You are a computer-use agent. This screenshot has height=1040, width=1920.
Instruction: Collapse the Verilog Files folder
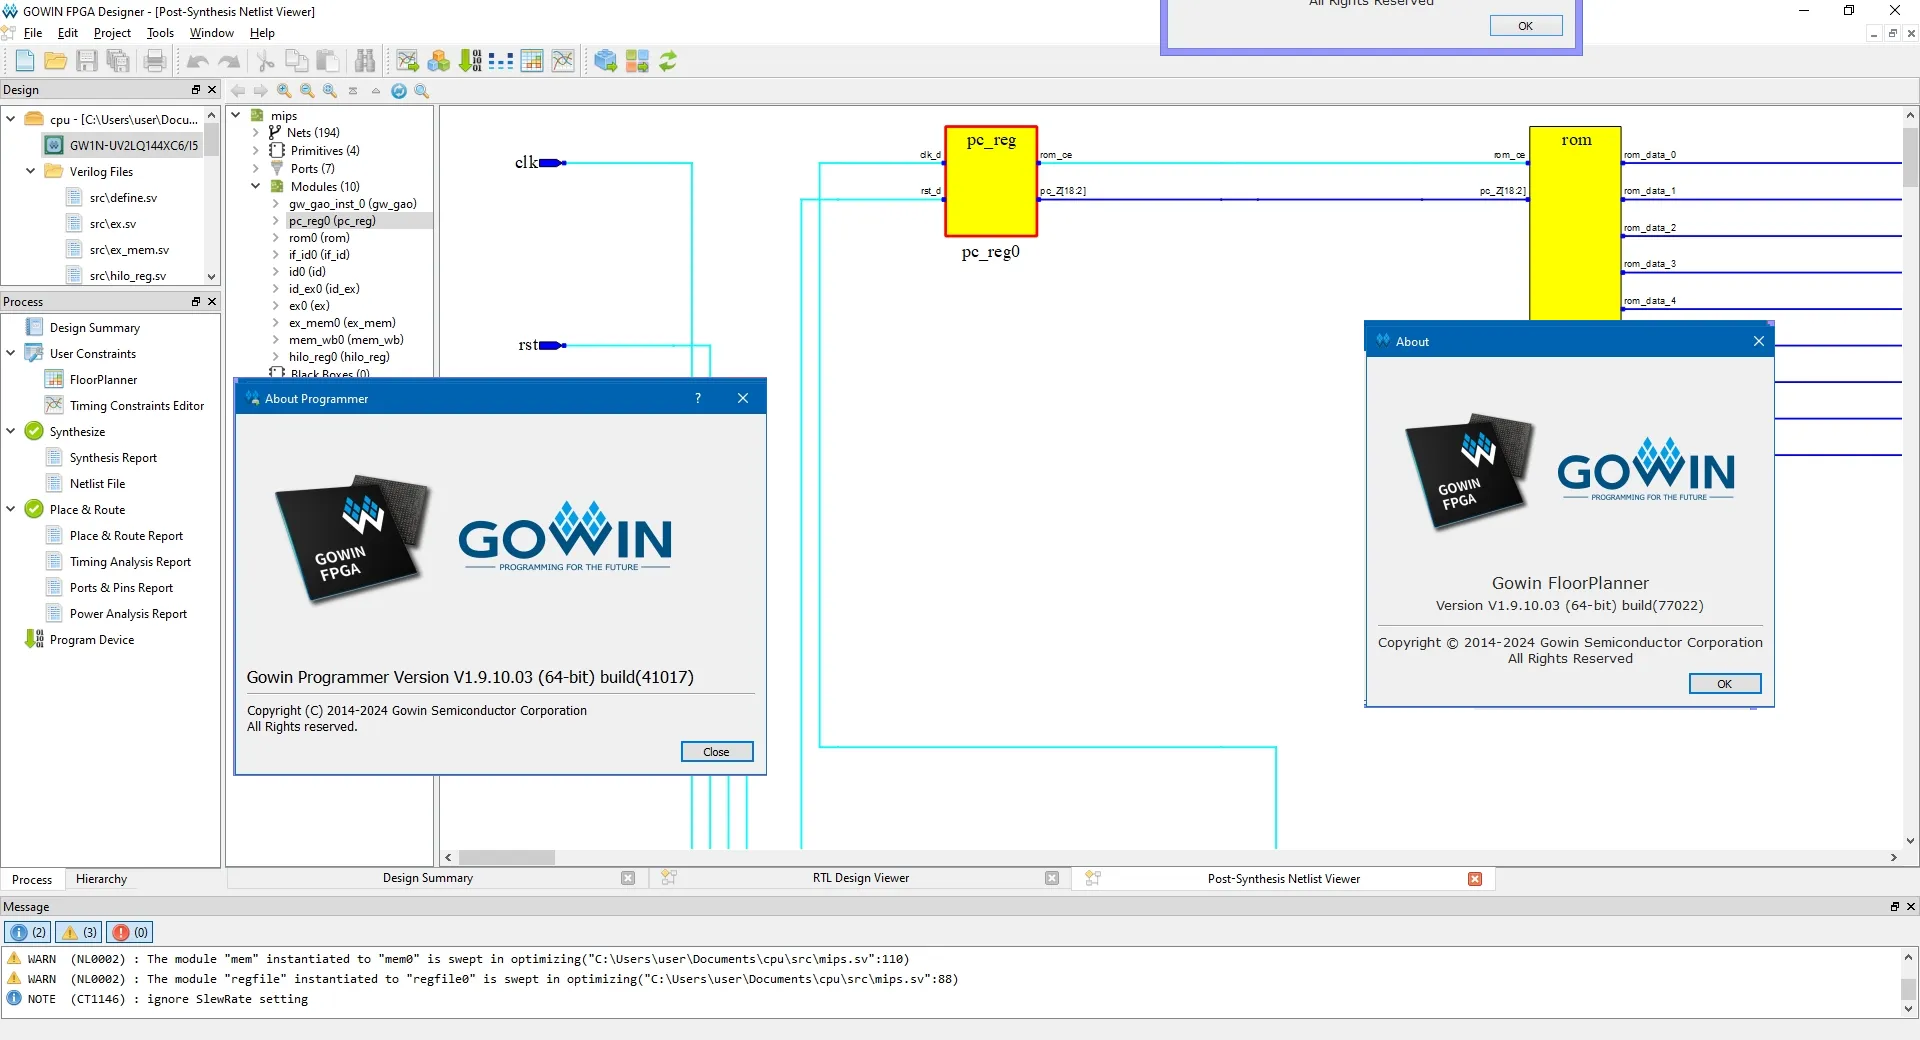[x=30, y=171]
